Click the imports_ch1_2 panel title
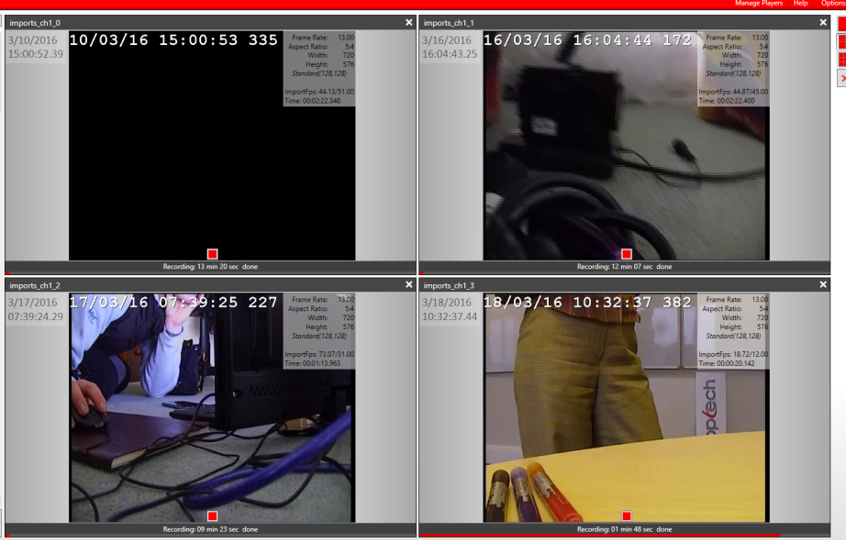 point(35,286)
